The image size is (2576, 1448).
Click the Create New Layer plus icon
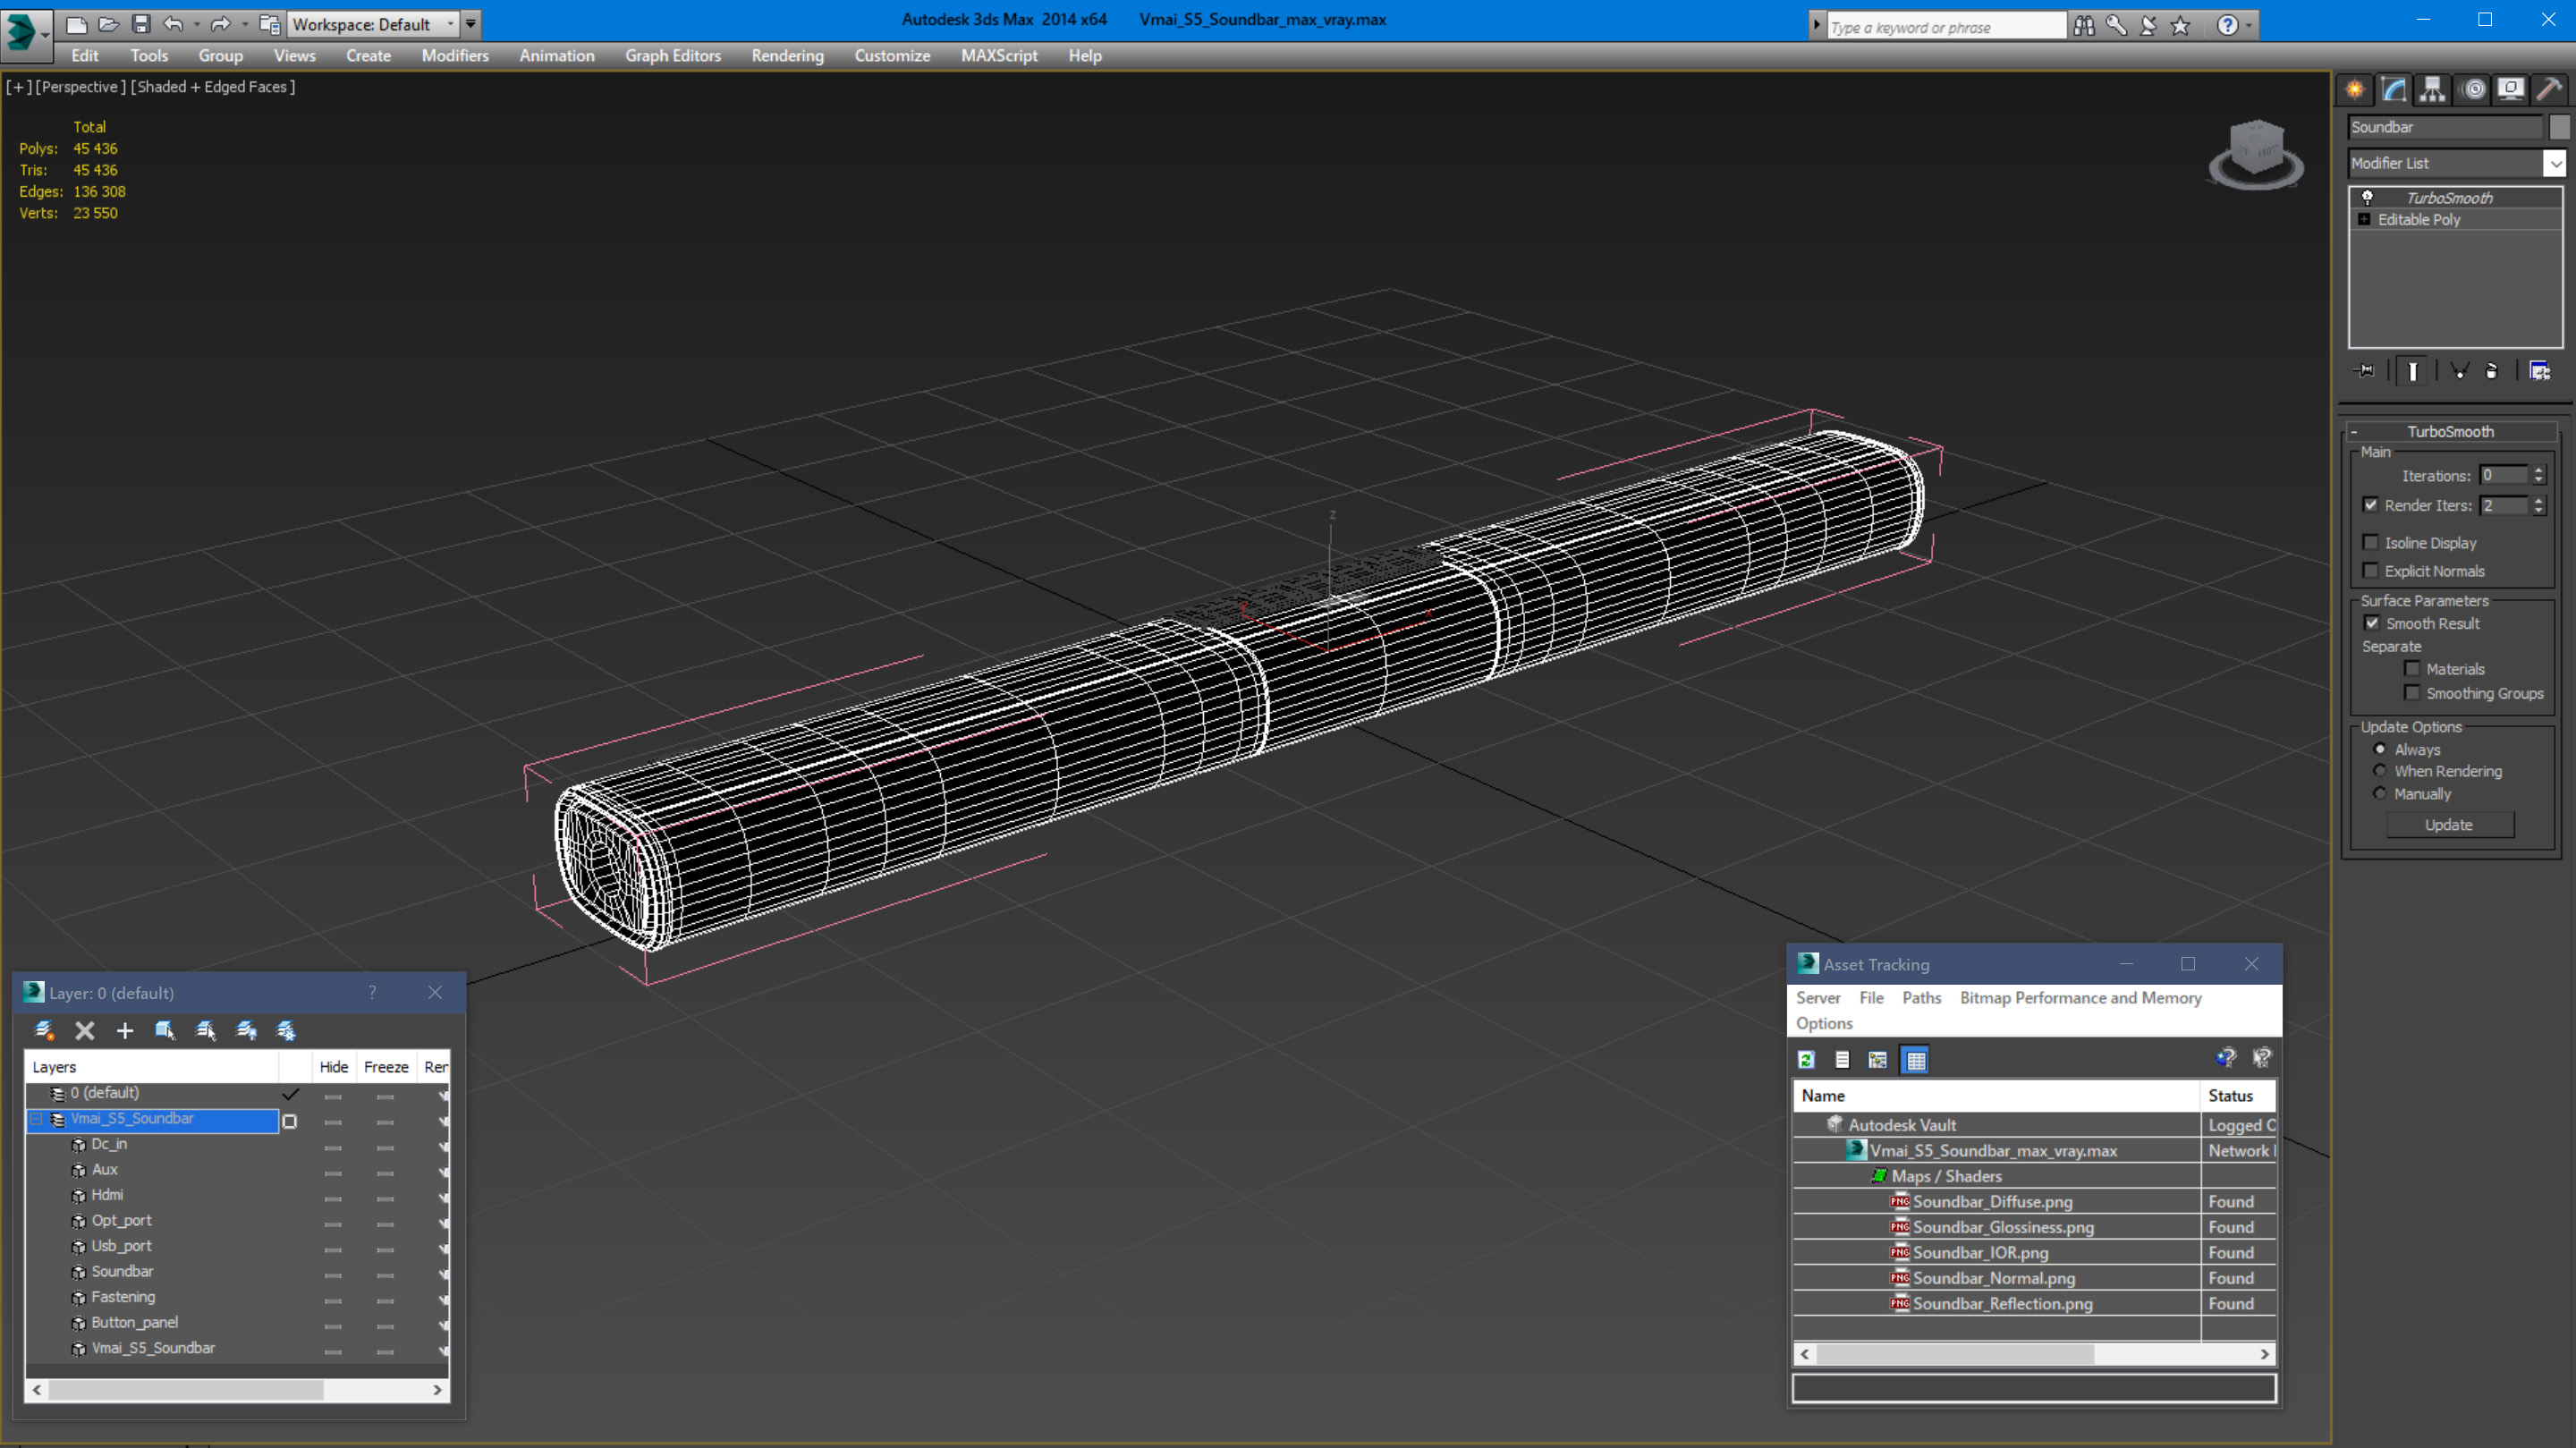(x=125, y=1030)
